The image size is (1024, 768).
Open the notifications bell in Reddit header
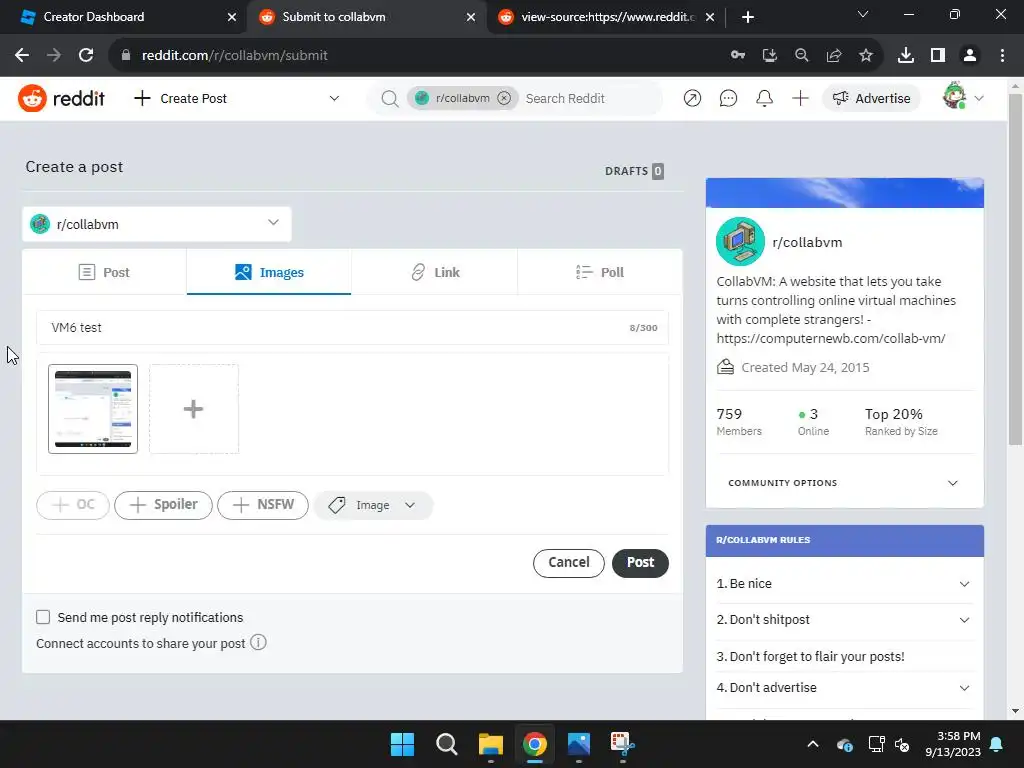pos(764,98)
